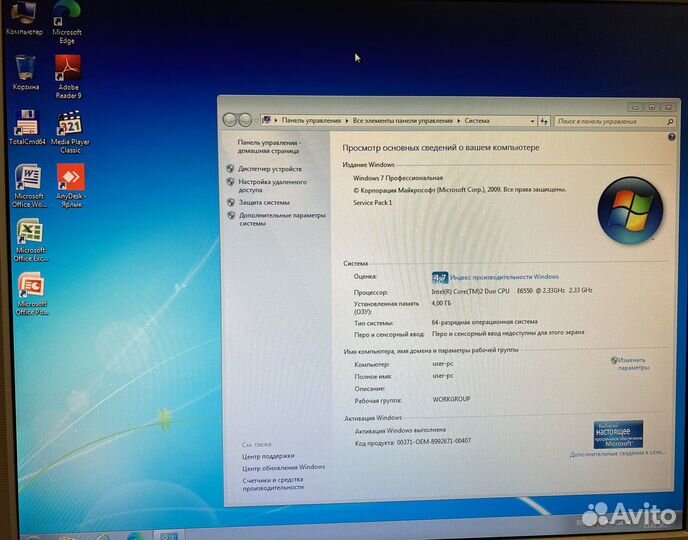Image resolution: width=688 pixels, height=540 pixels.
Task: Click 64-разрядная операционная система text
Action: (484, 322)
